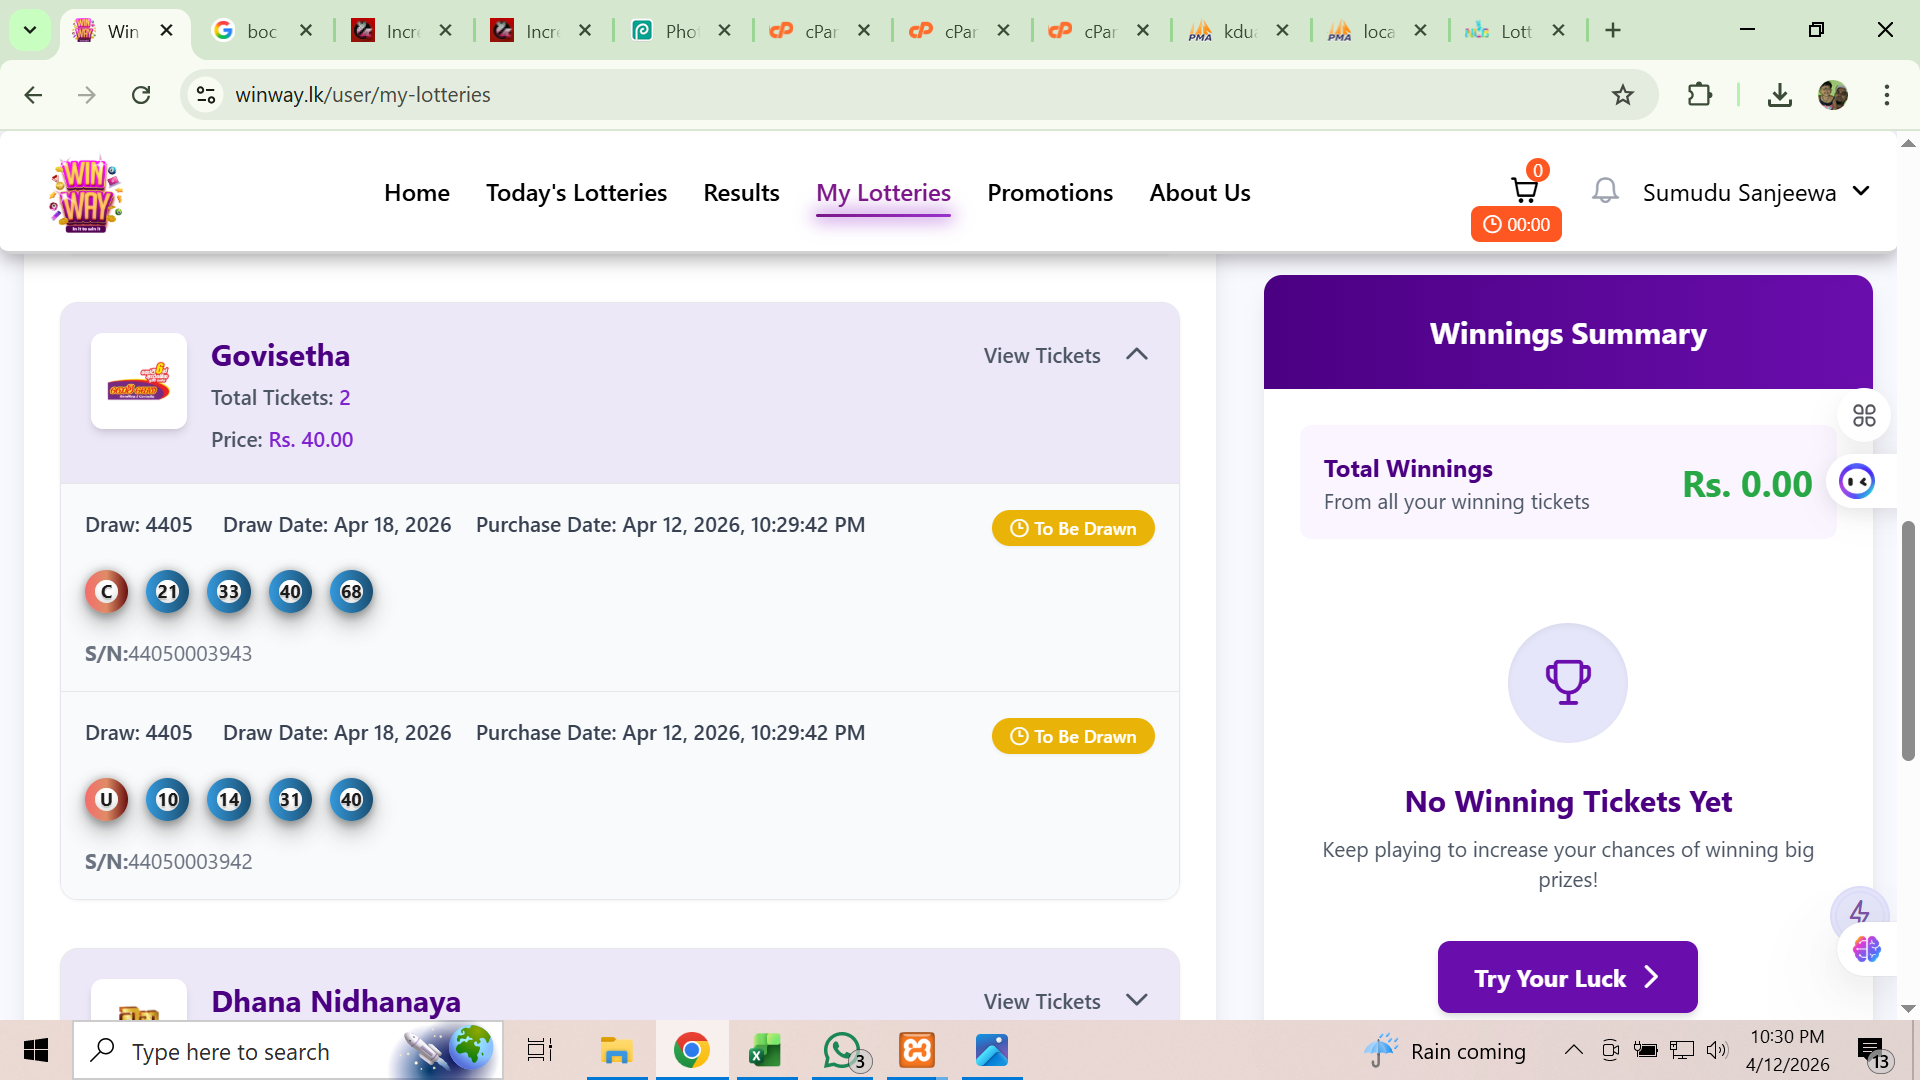This screenshot has height=1080, width=1920.
Task: Open the tab search dropdown arrow
Action: (x=30, y=30)
